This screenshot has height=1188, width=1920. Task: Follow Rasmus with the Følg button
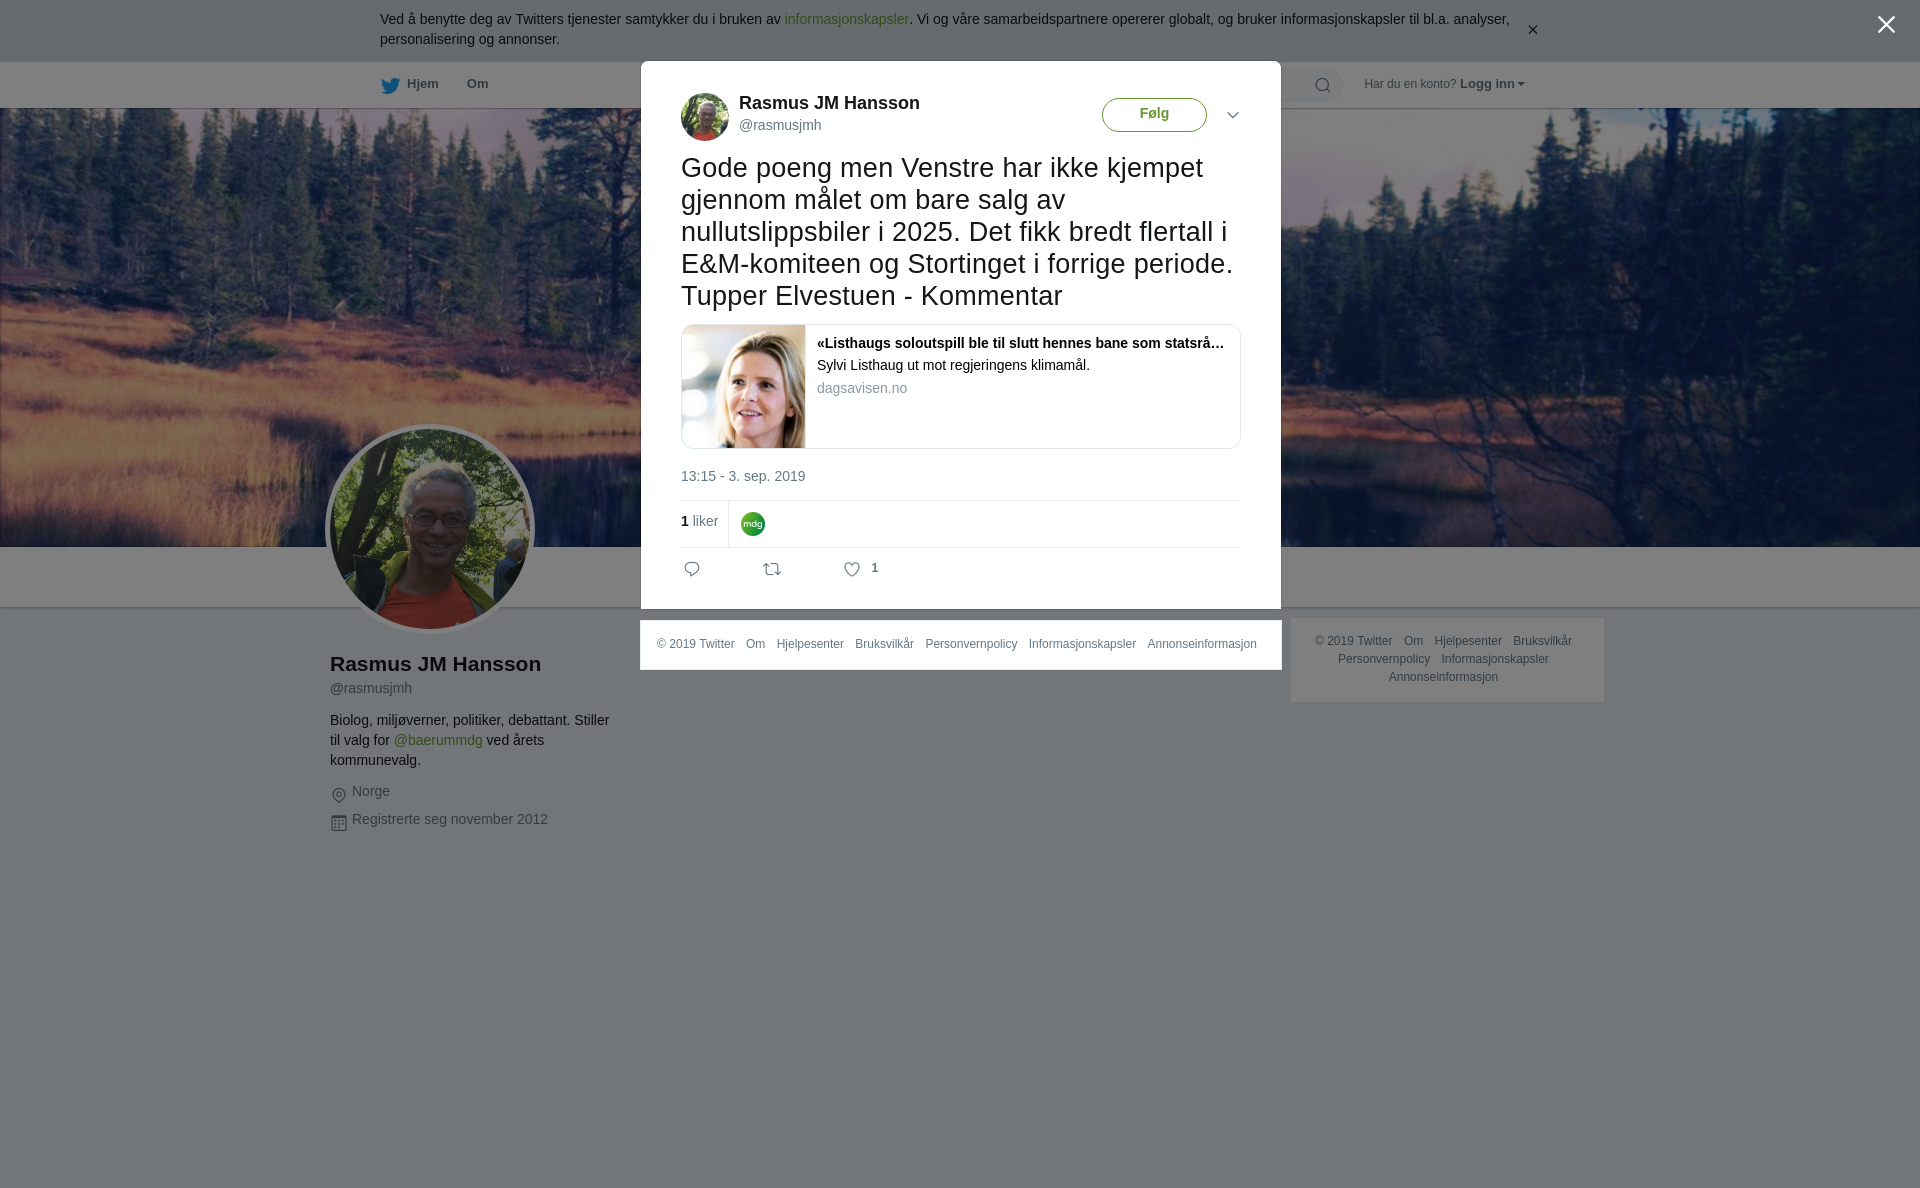(x=1154, y=115)
